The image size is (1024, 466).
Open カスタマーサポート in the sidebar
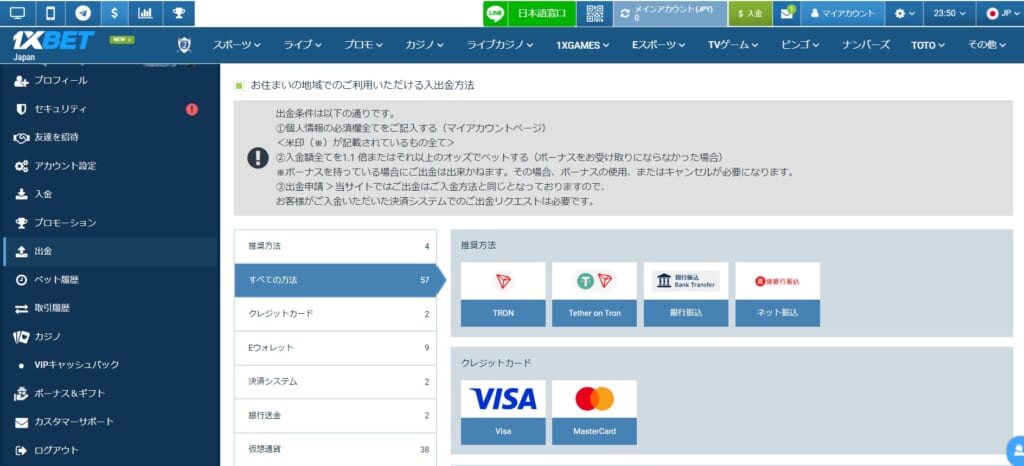(110, 422)
